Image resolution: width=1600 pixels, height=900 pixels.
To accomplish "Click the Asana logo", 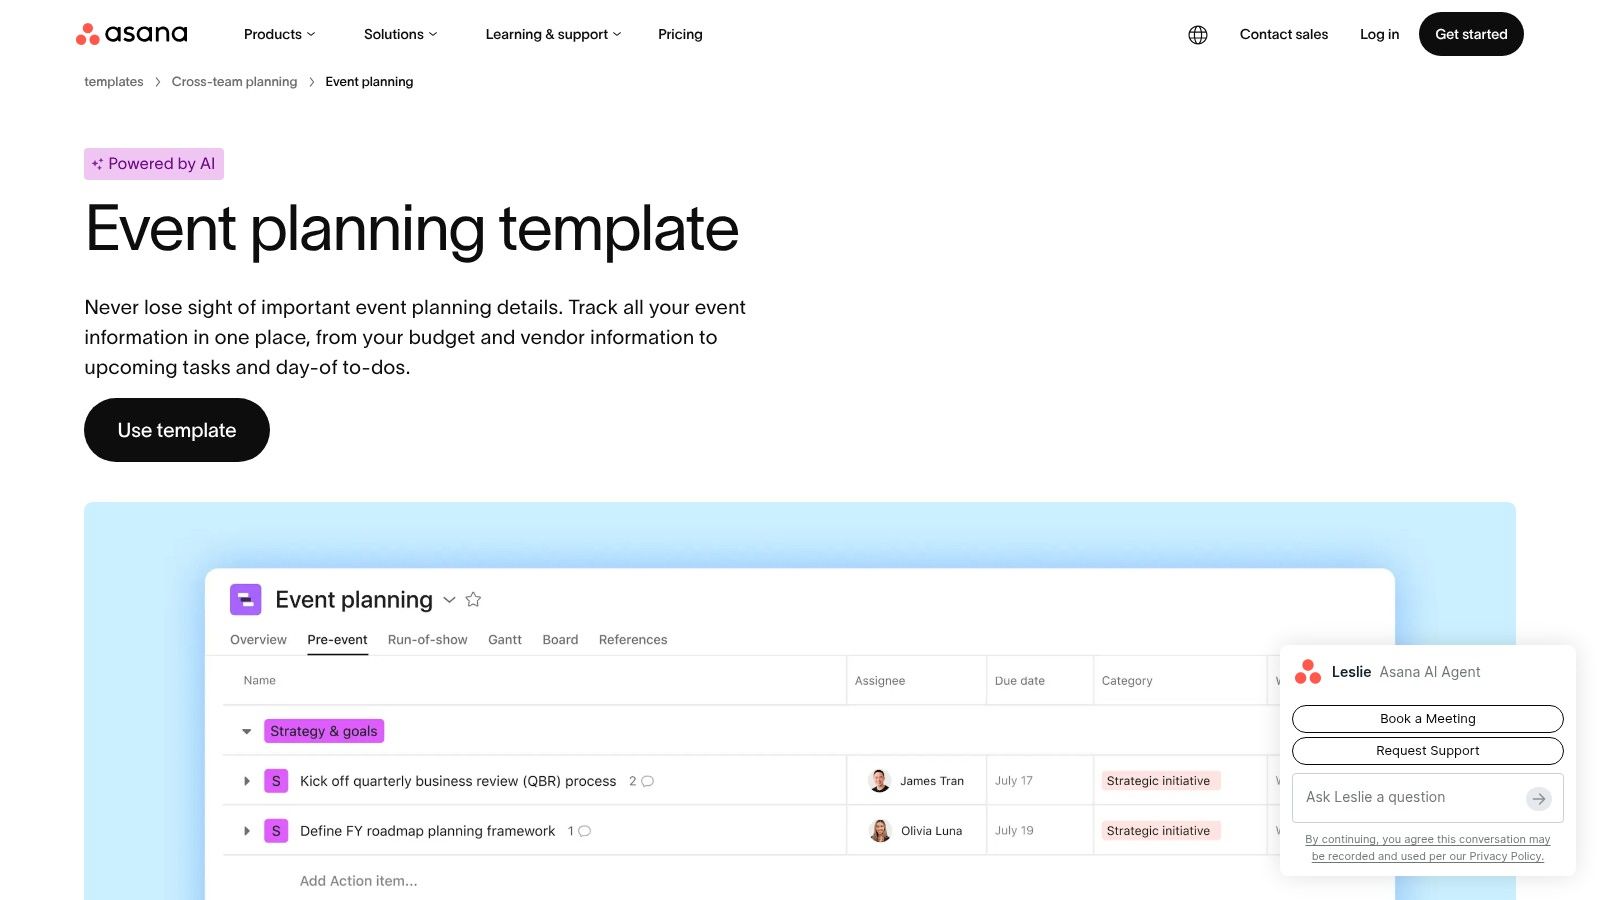I will coord(131,34).
